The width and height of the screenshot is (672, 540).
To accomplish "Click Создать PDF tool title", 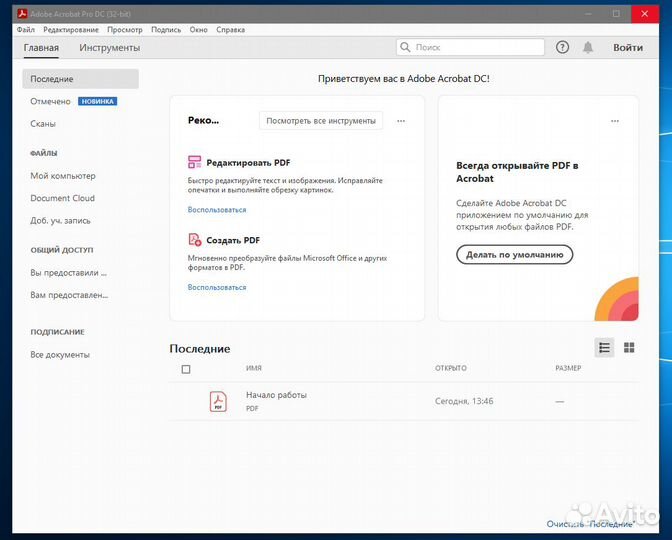I will pyautogui.click(x=233, y=240).
